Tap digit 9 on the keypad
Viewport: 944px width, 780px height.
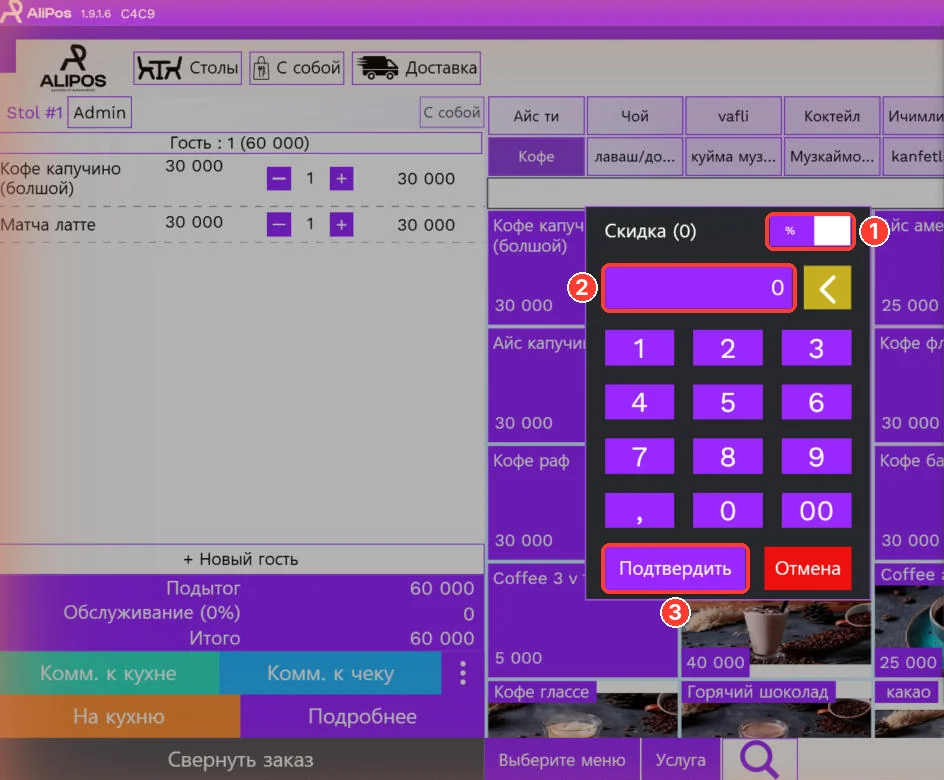click(x=816, y=456)
